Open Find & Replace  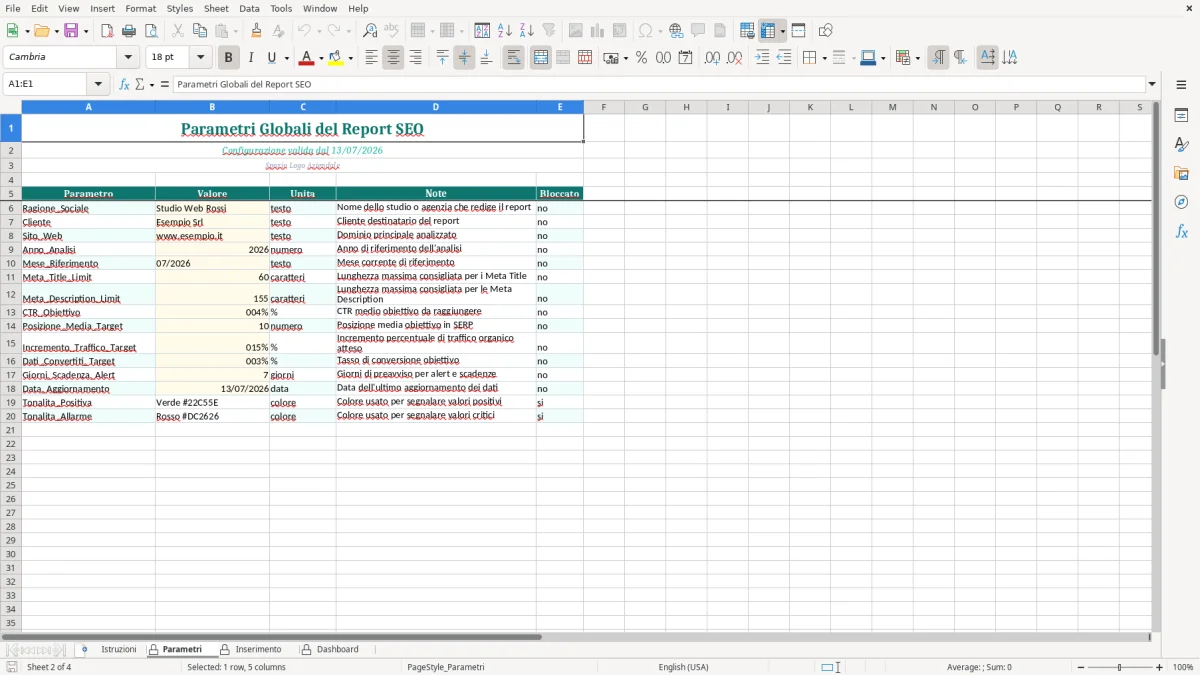[x=370, y=31]
